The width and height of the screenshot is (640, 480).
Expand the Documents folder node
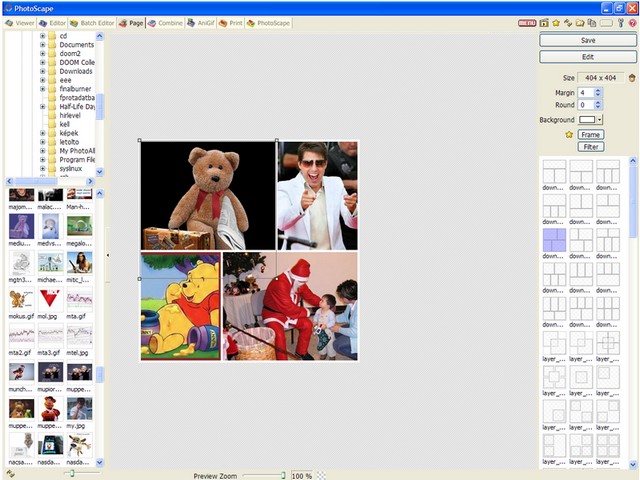(42, 44)
